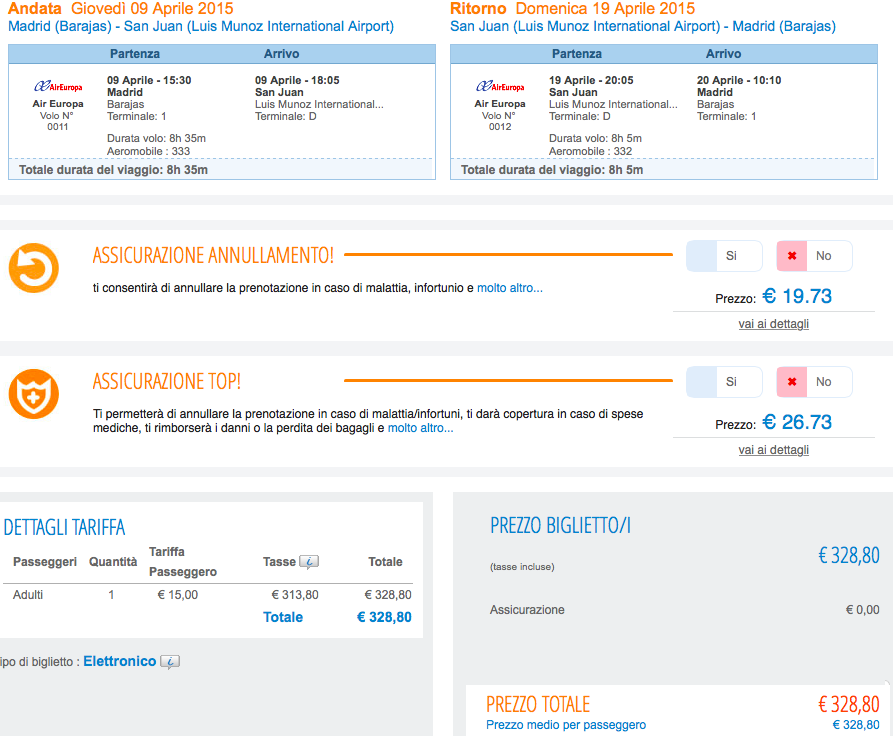Click the orange undo-arrow cancellation insurance icon
The image size is (893, 736).
34,268
